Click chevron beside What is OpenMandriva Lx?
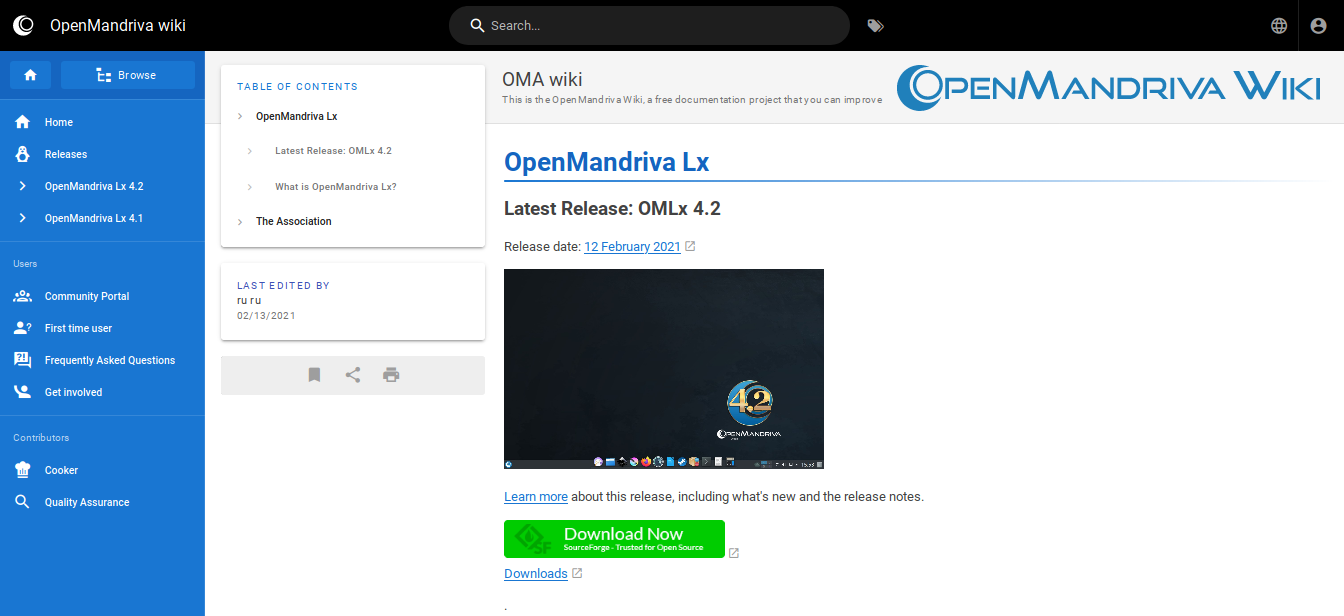 coord(250,187)
